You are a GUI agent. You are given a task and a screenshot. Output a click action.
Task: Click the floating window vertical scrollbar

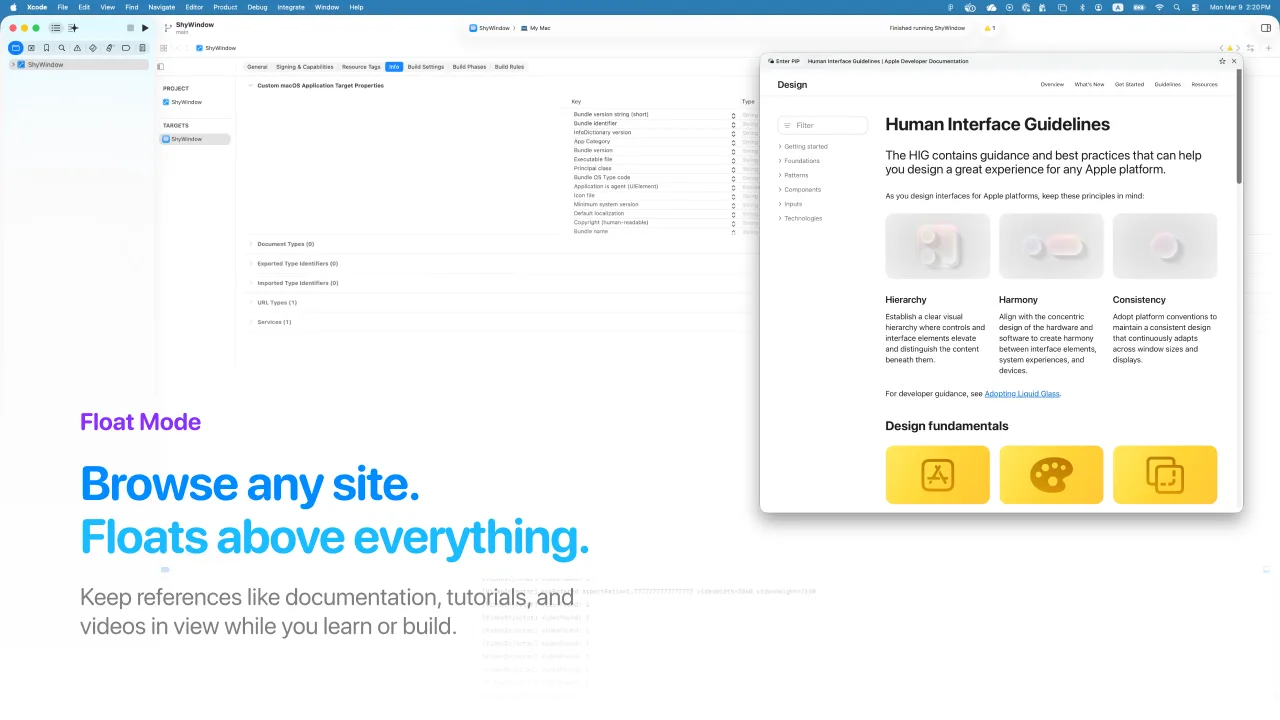pos(1239,127)
